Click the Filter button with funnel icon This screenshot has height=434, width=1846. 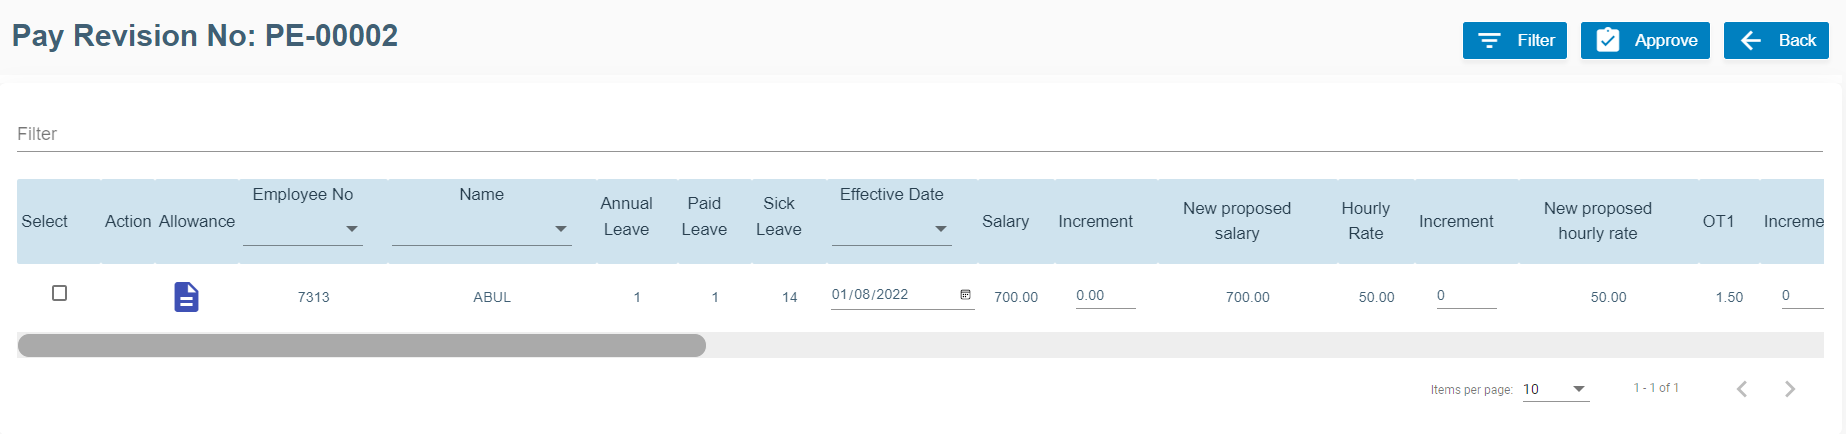[1514, 41]
